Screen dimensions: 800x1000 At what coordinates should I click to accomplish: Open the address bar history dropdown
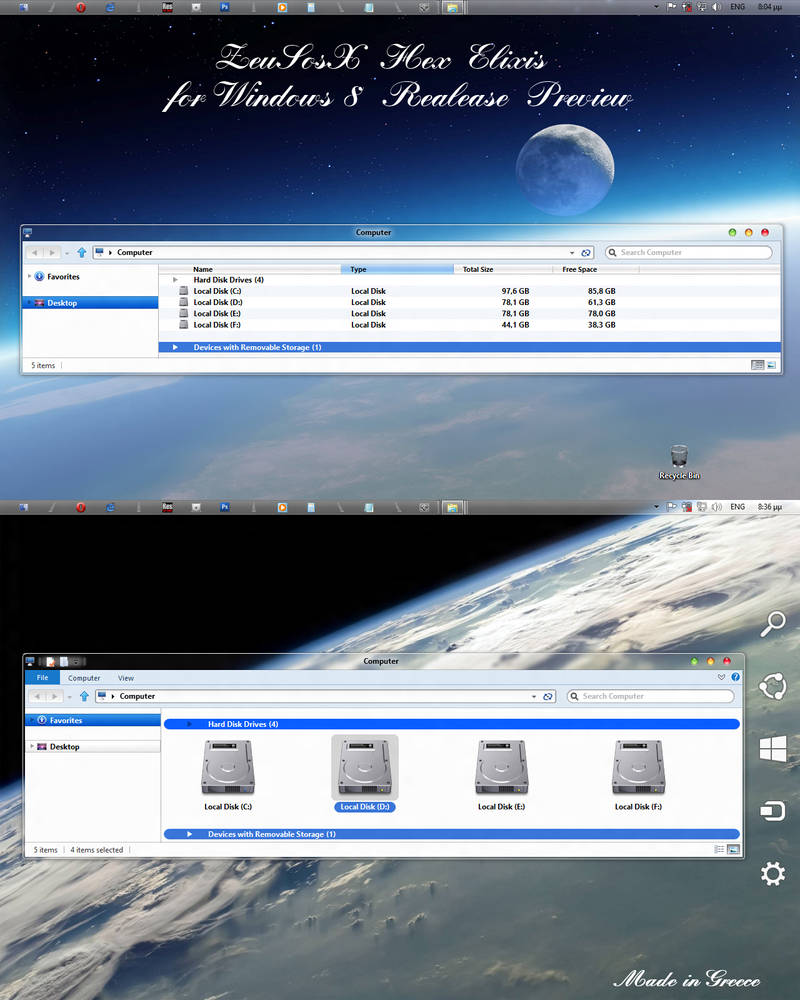pyautogui.click(x=533, y=695)
